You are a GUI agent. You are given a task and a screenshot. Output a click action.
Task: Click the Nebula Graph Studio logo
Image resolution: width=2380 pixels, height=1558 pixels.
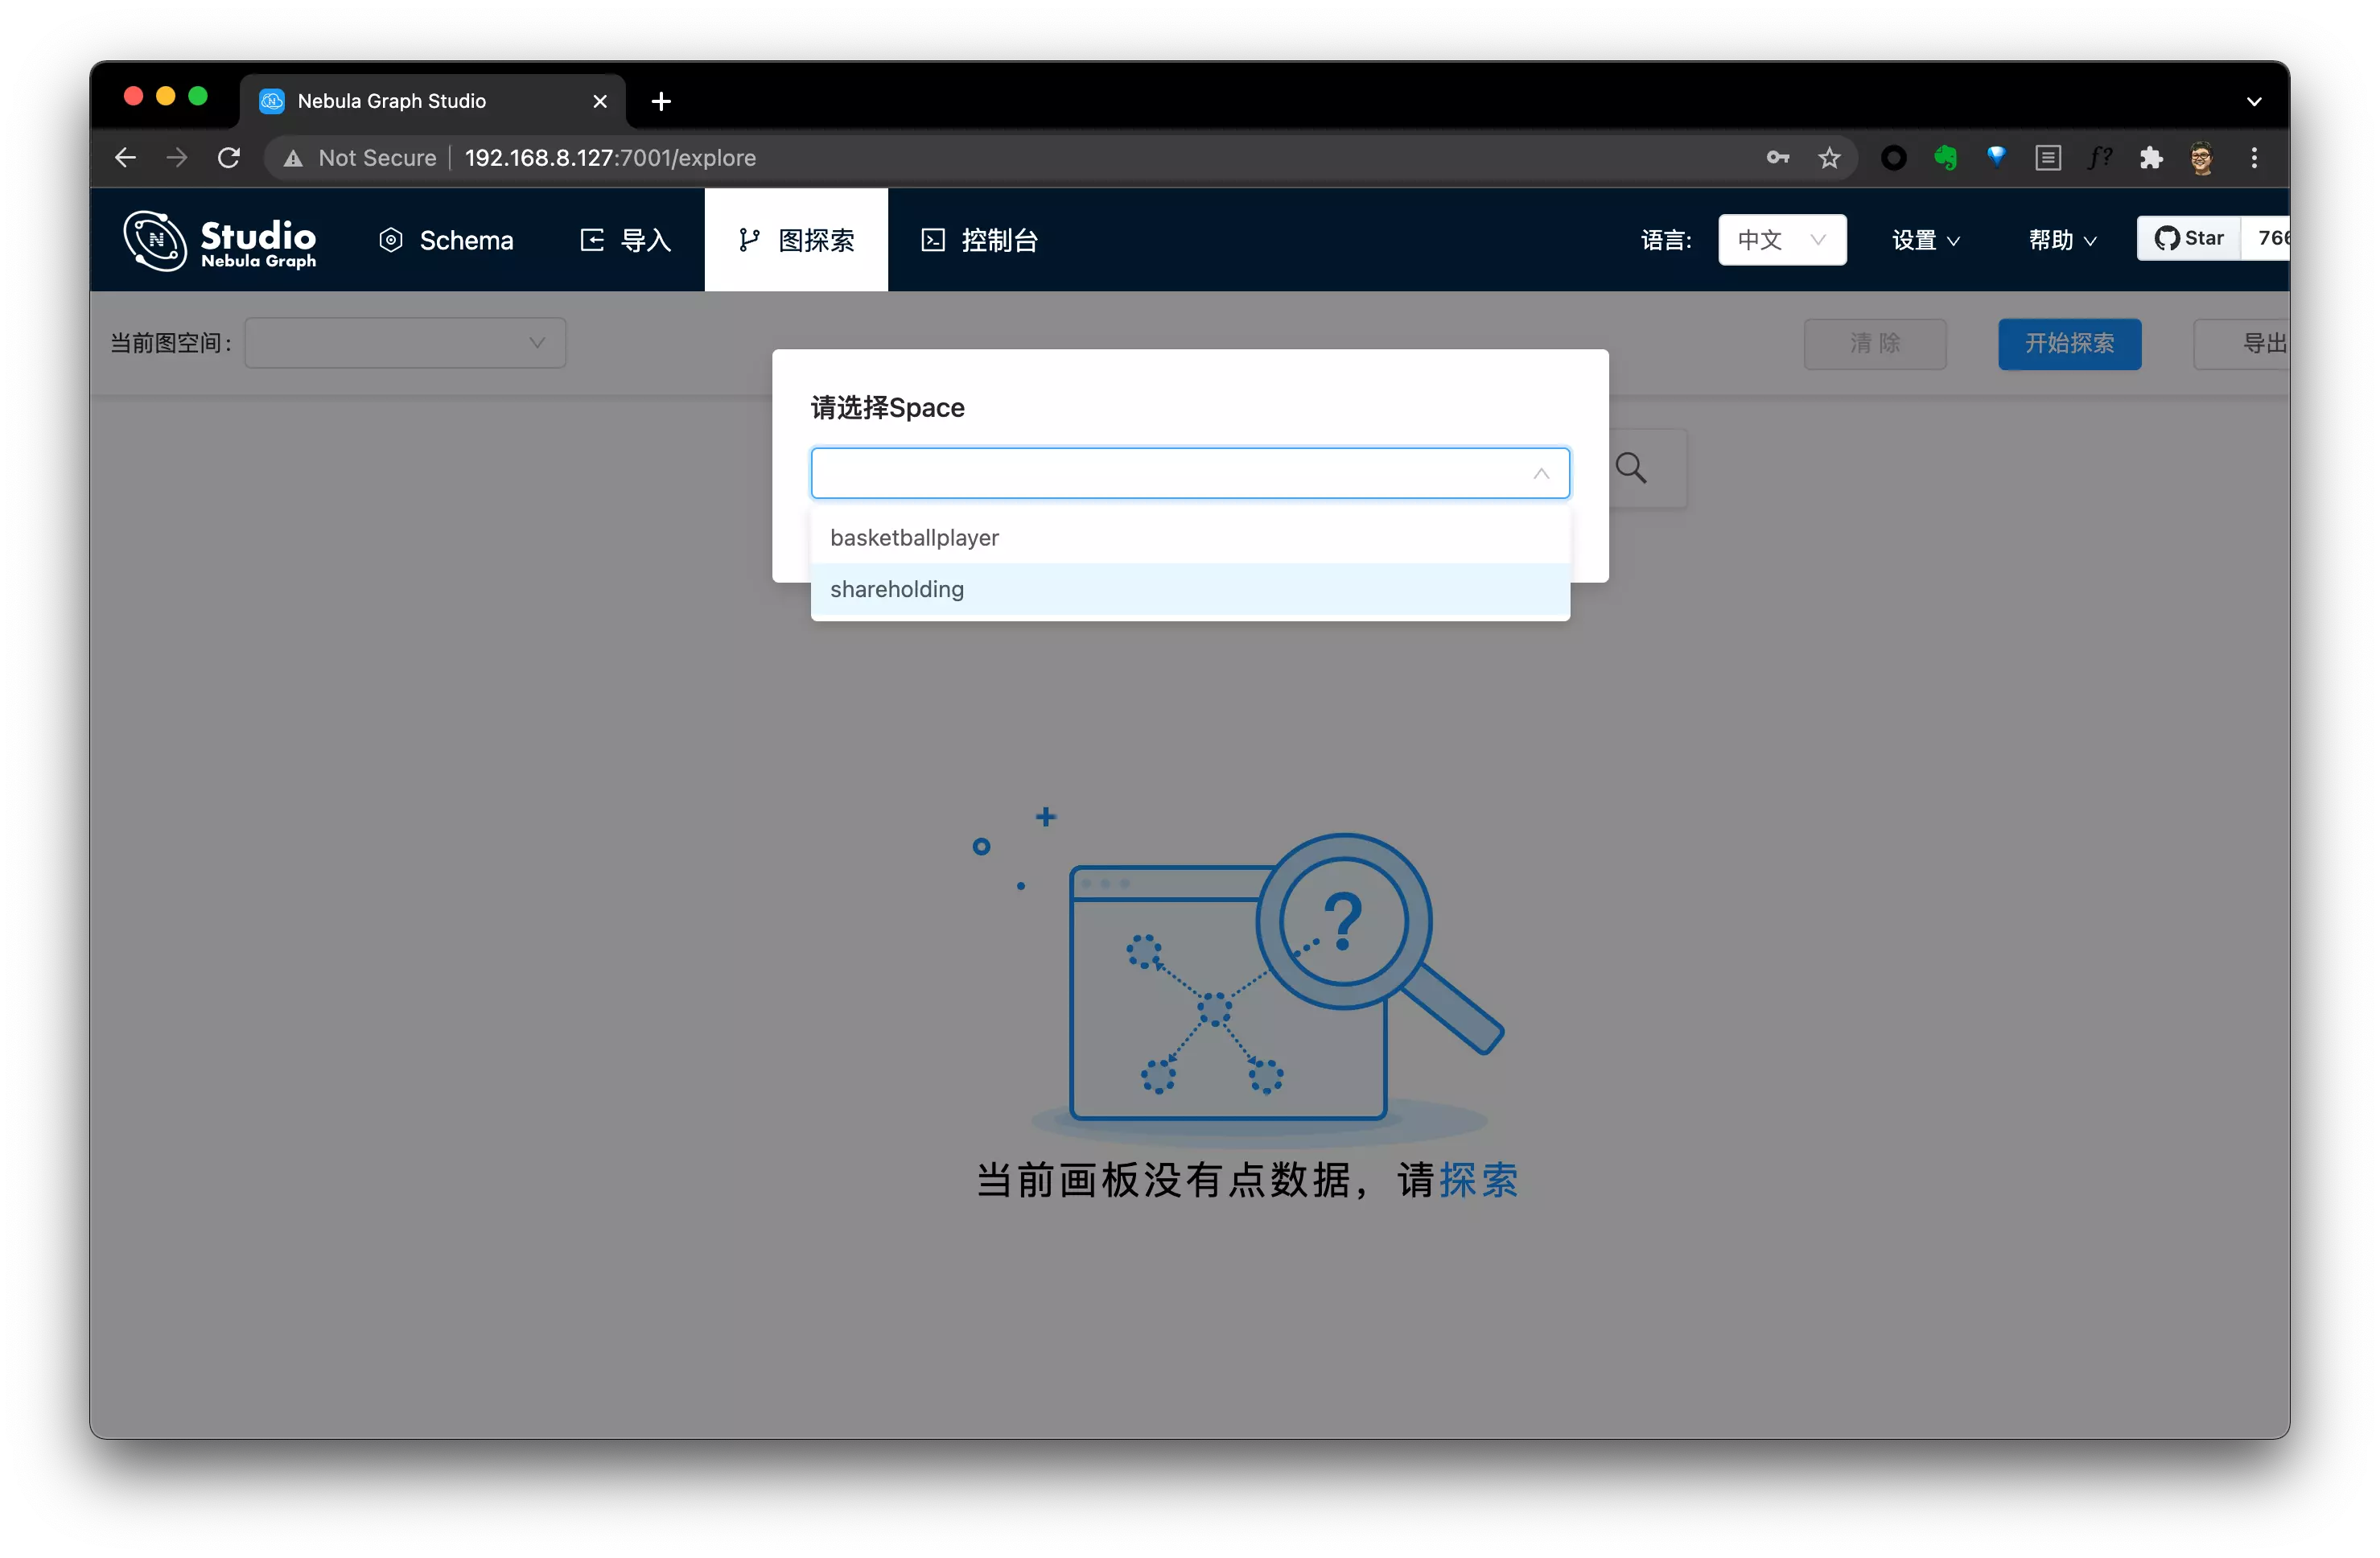(220, 241)
